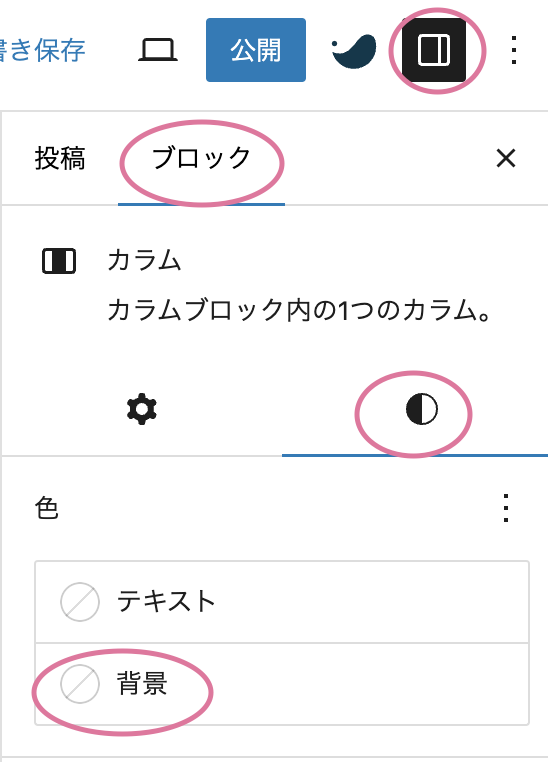
Task: Open the 色 panel options menu
Action: click(x=506, y=508)
